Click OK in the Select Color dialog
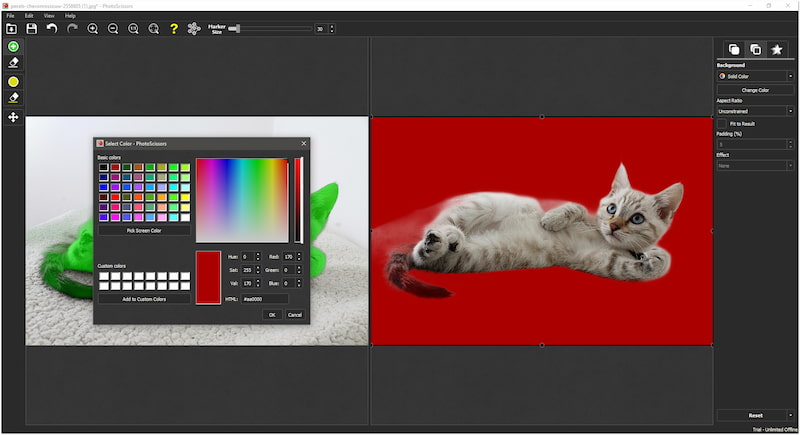 (271, 314)
